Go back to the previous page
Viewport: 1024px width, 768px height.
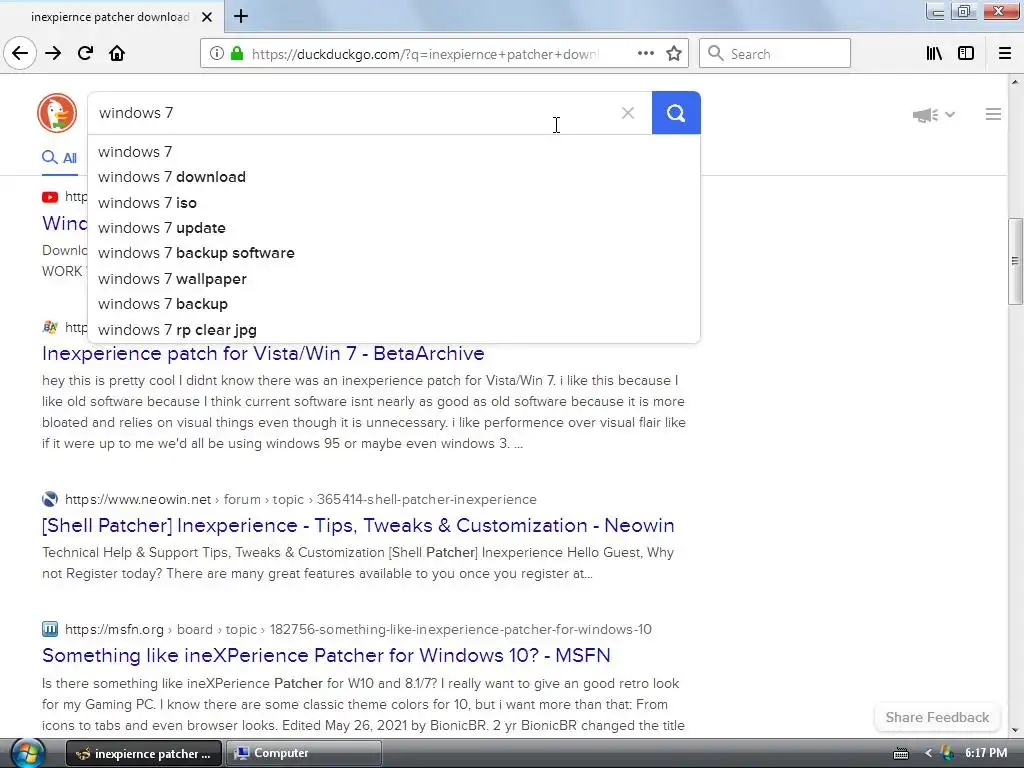tap(20, 53)
